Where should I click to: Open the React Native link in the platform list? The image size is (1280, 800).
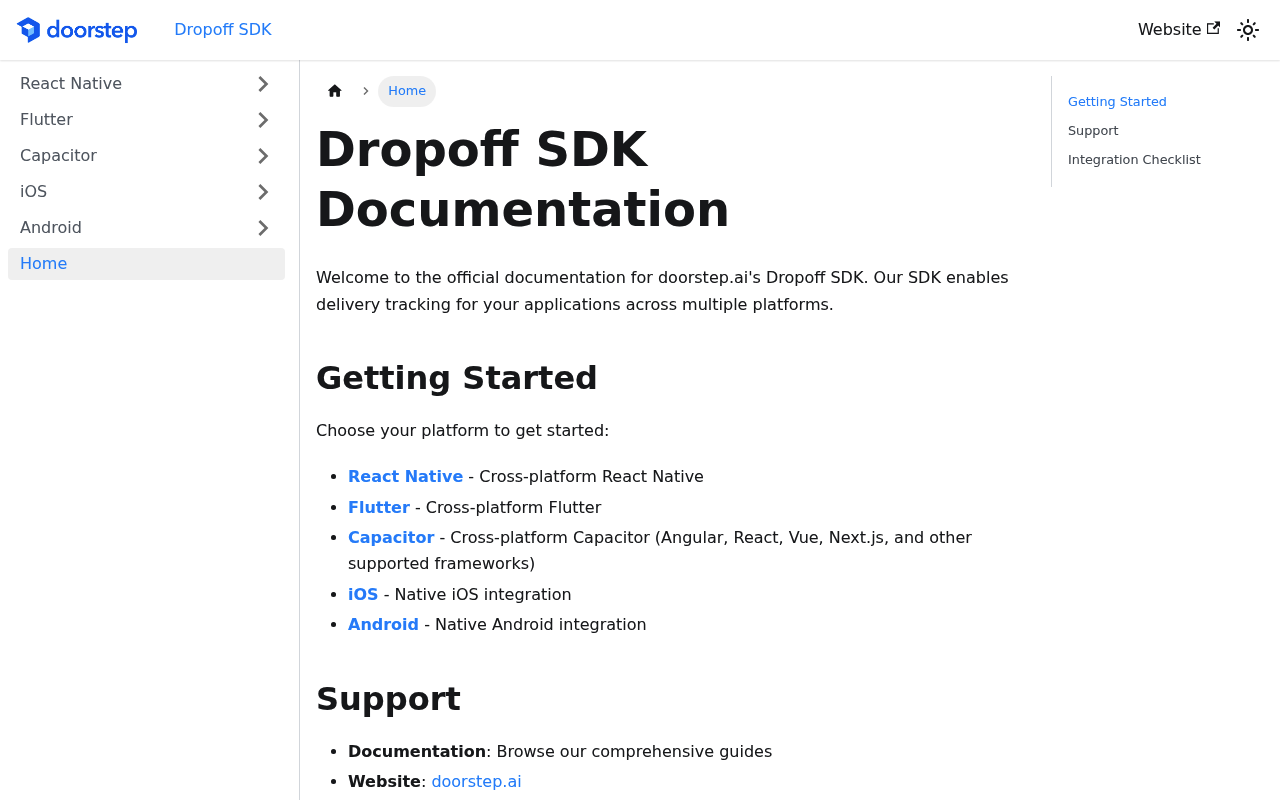click(x=405, y=477)
